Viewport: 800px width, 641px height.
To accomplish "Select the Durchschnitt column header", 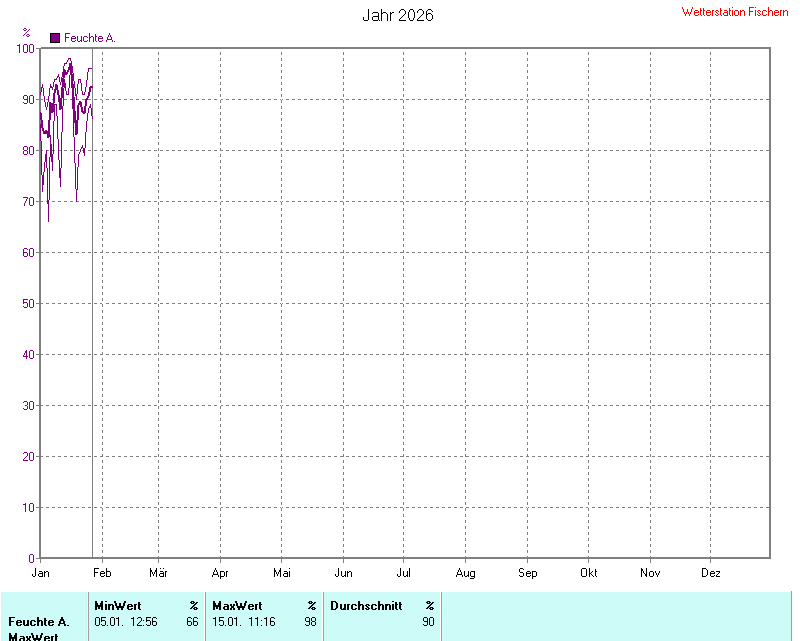I will tap(366, 606).
